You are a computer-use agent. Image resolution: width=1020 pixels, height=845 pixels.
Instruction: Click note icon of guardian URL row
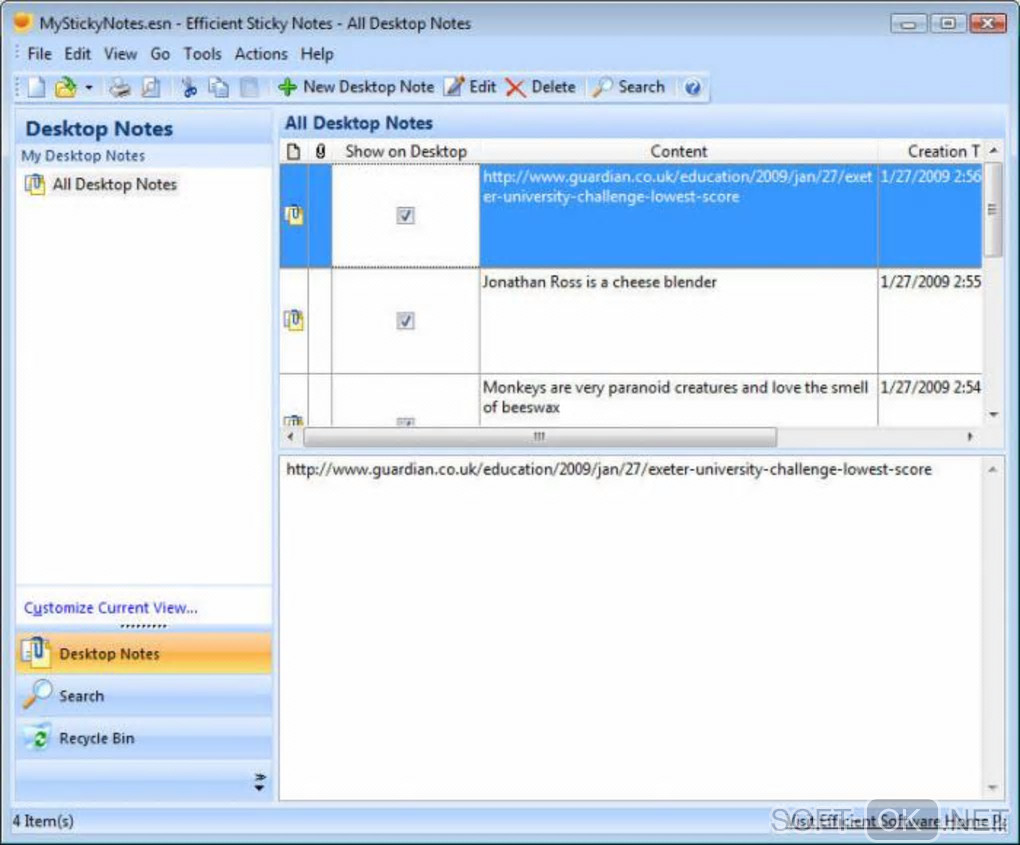click(x=294, y=215)
